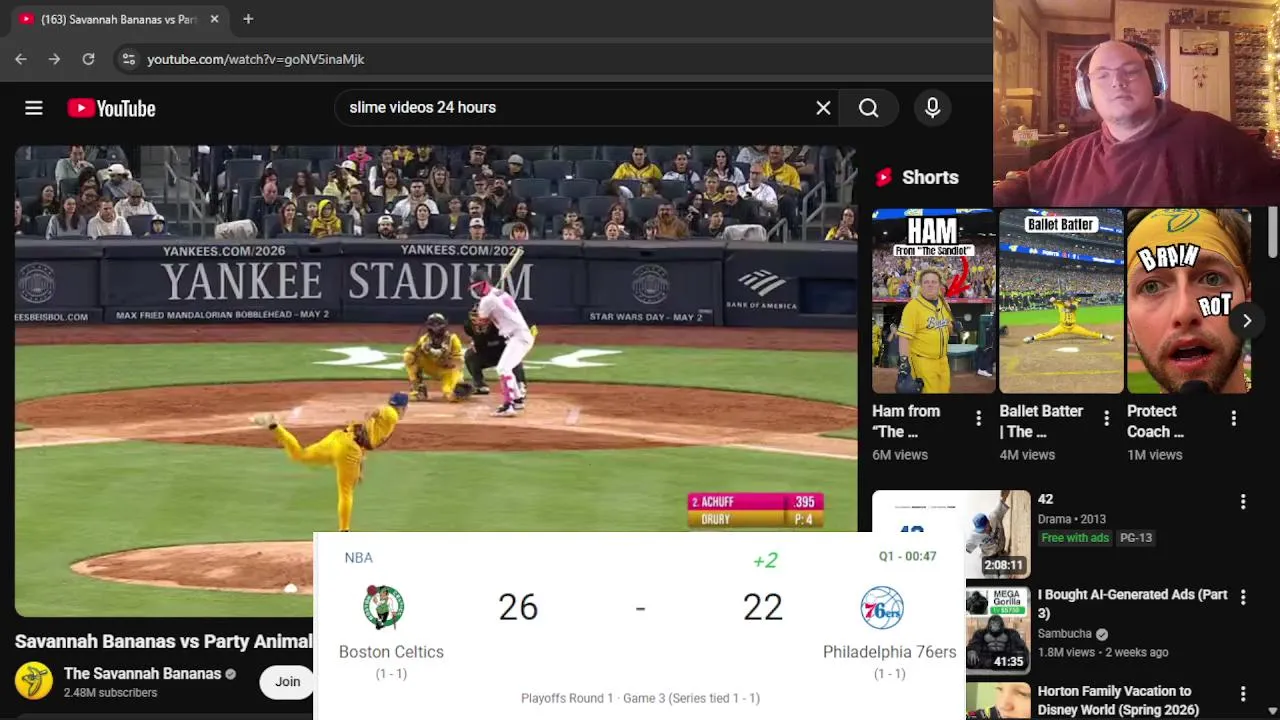This screenshot has height=720, width=1280.
Task: Click the 2.48M subscribers text
Action: (x=110, y=693)
